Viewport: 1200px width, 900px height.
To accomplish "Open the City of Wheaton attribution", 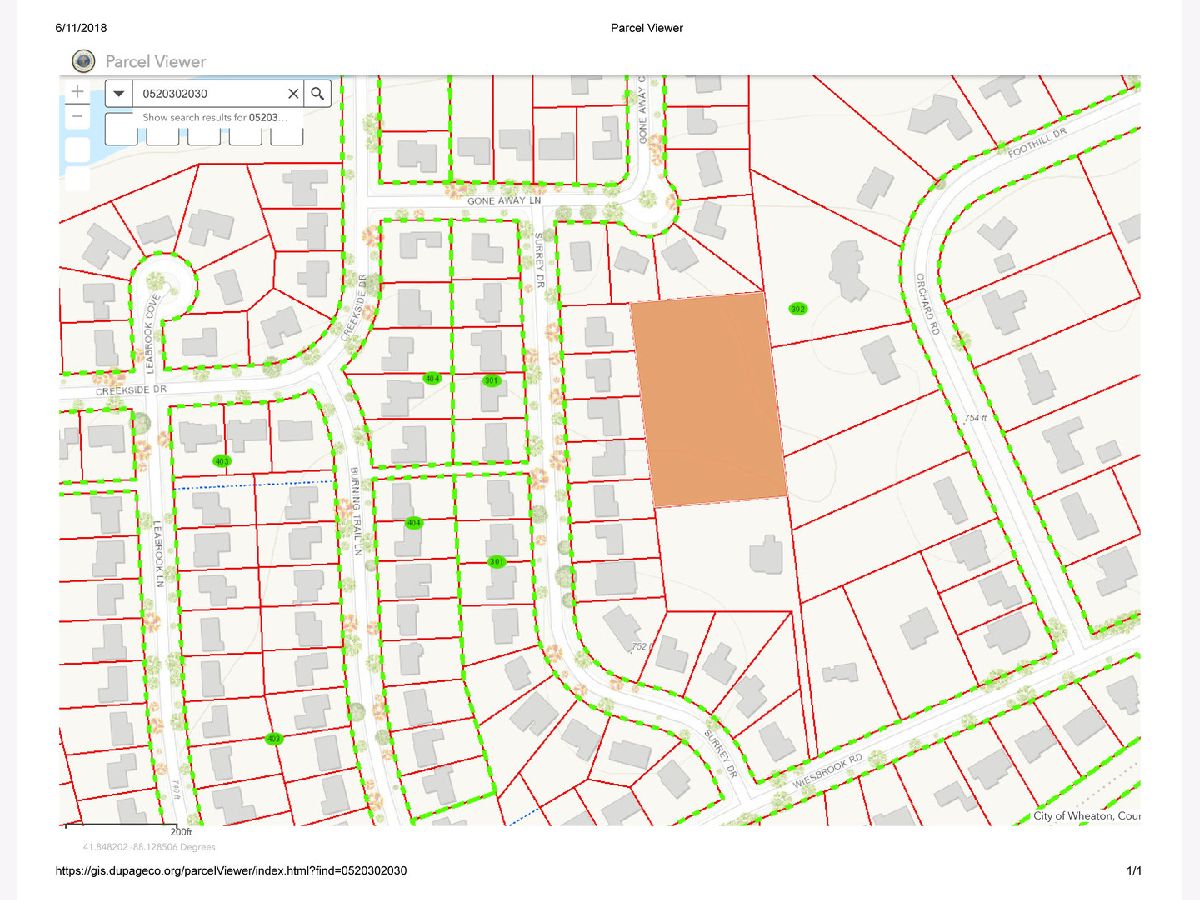I will pyautogui.click(x=1086, y=817).
